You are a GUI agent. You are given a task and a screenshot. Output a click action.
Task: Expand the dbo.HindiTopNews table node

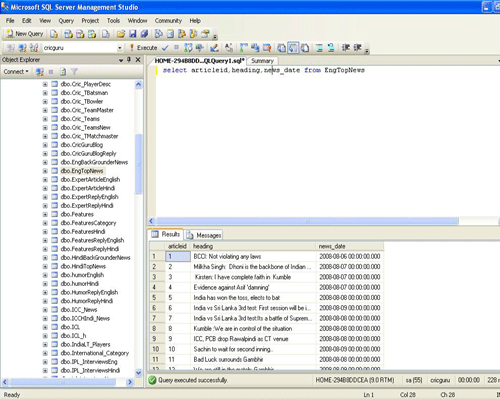(45, 266)
